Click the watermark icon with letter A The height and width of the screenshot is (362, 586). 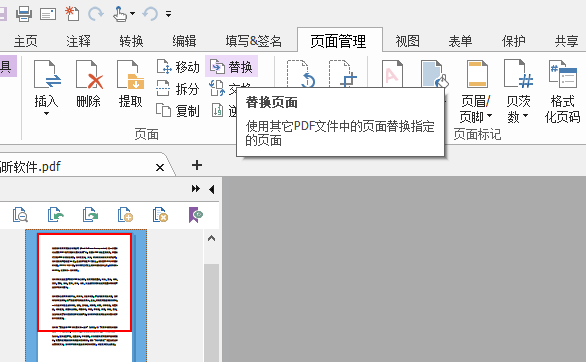click(x=392, y=74)
